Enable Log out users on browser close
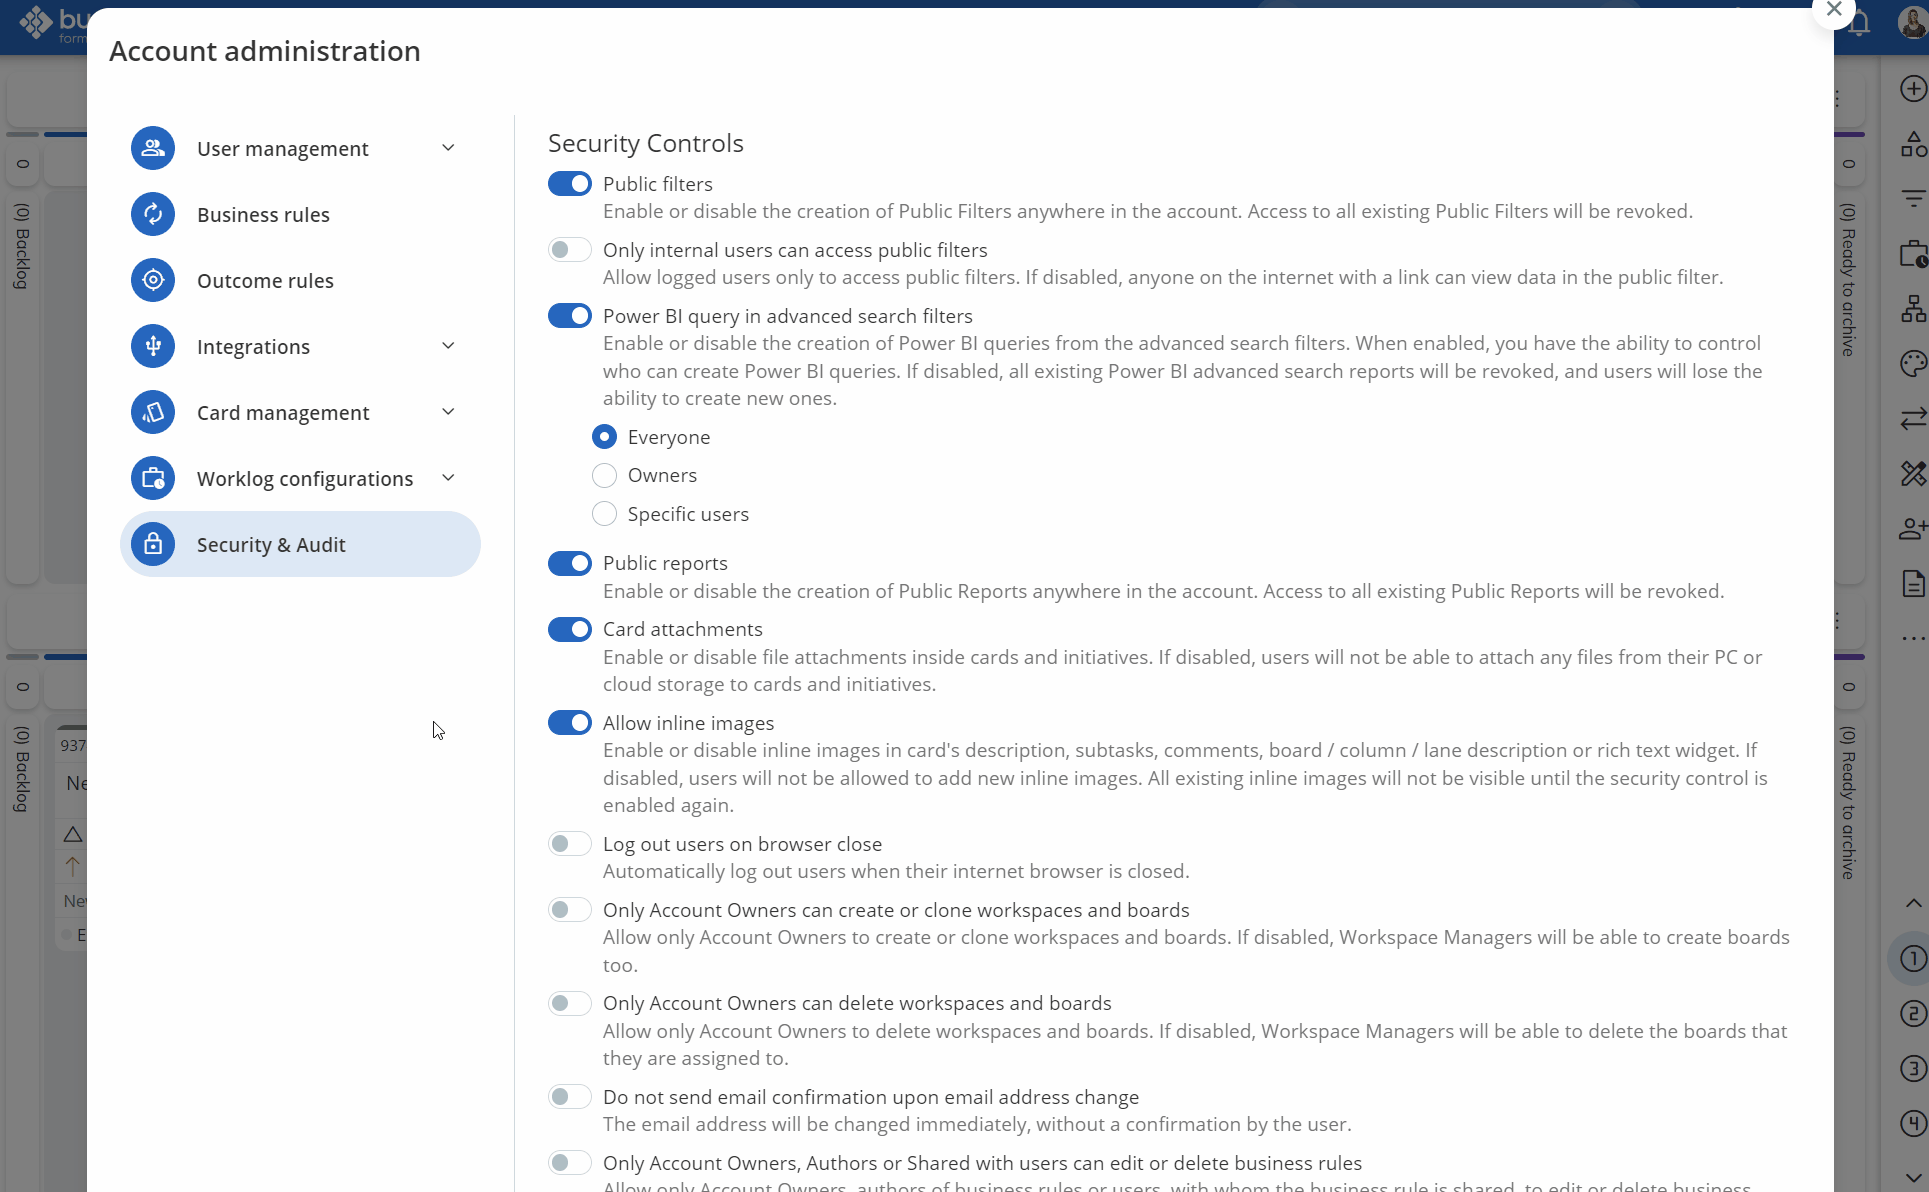Screen dimensions: 1929x1192 point(570,844)
